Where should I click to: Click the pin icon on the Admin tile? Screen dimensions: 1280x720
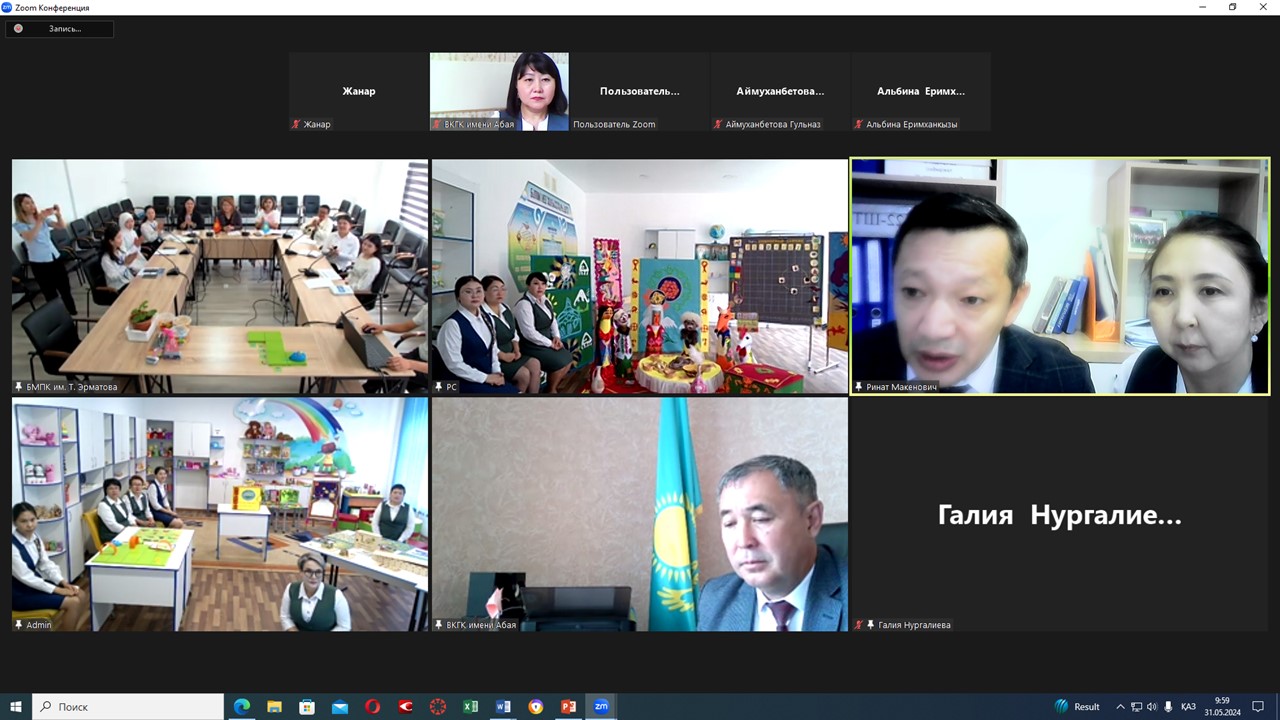pos(19,625)
